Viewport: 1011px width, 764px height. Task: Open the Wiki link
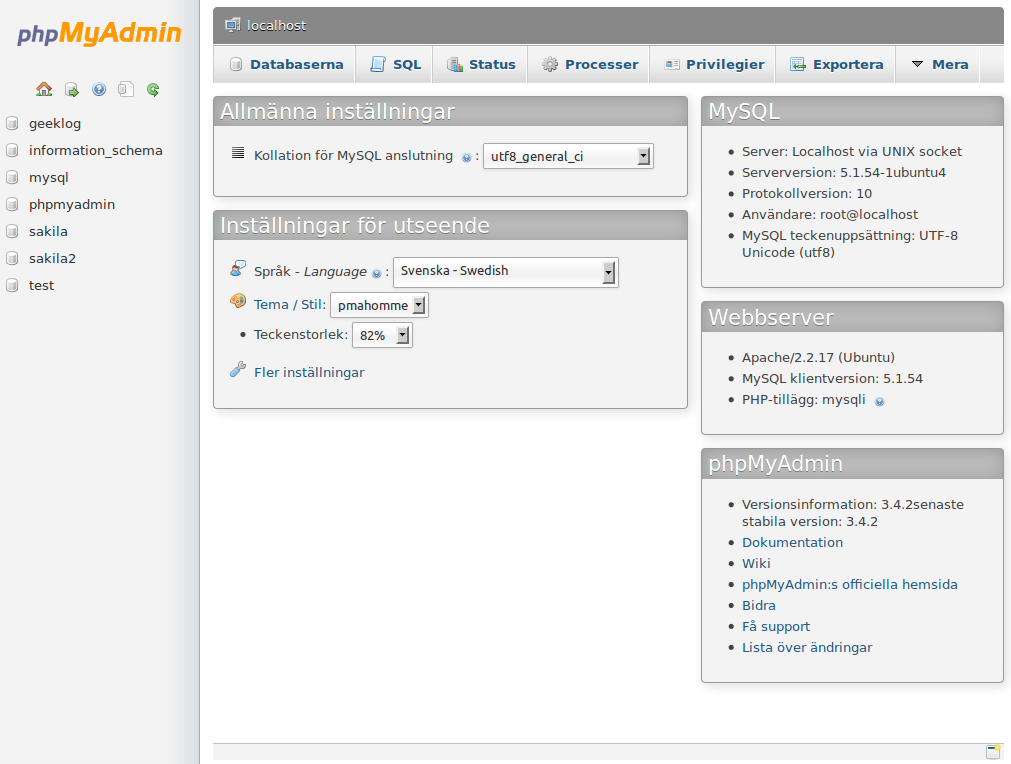click(756, 563)
